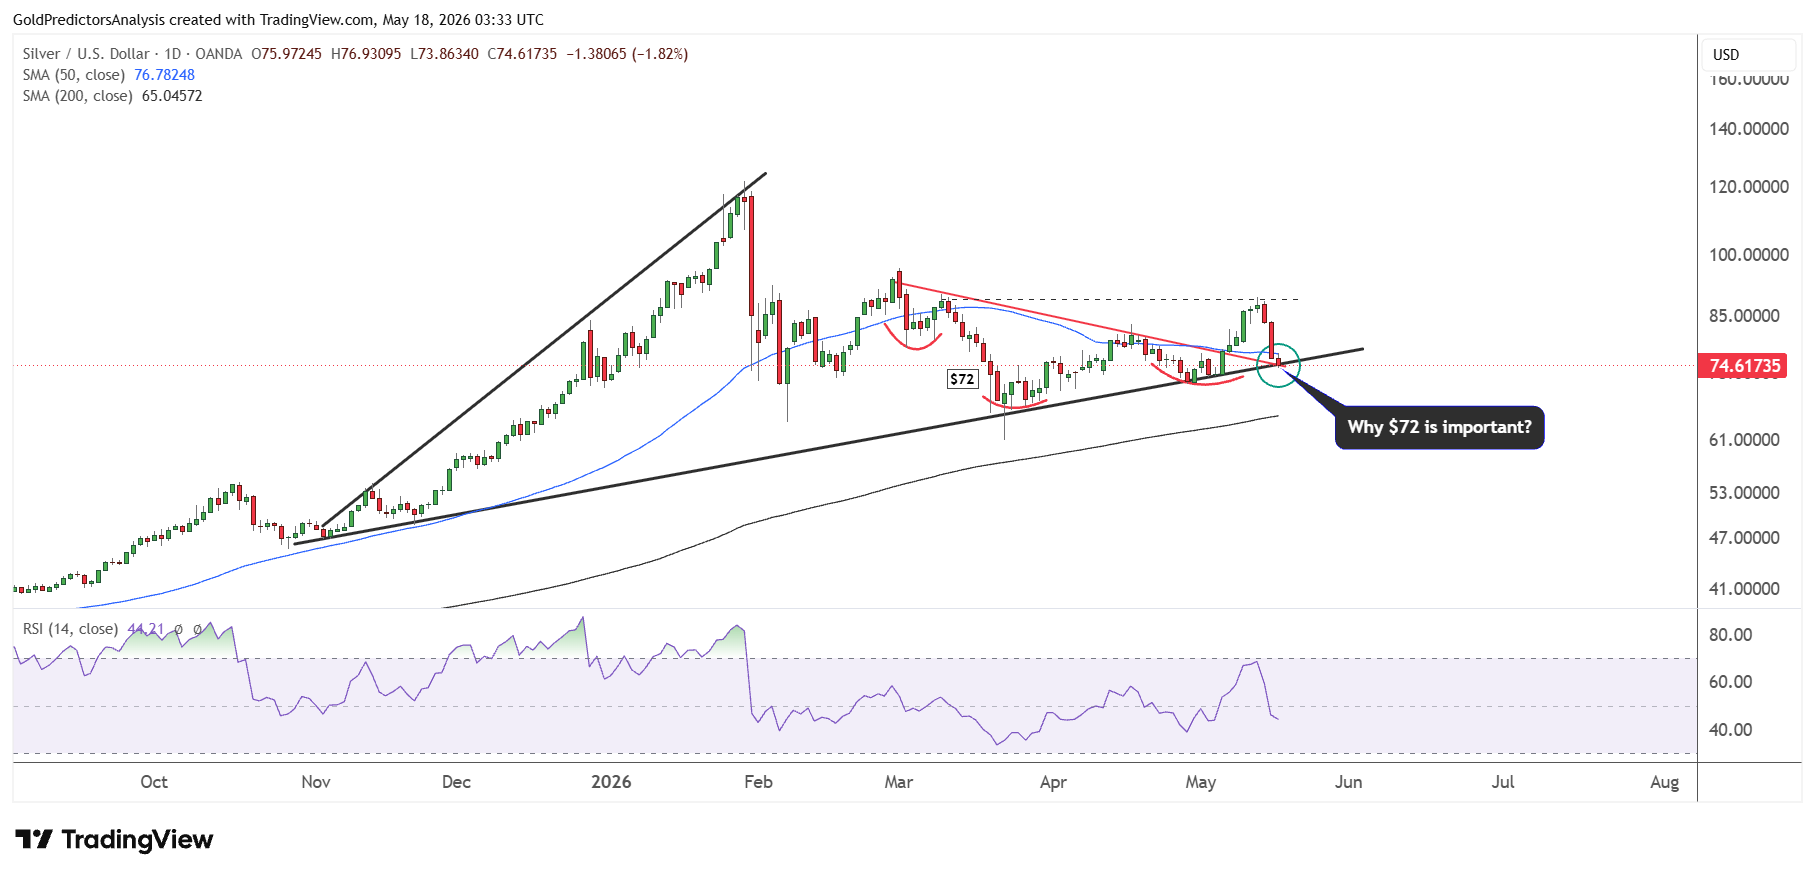The height and width of the screenshot is (877, 1815).
Task: Click the Mar label on time axis
Action: [x=899, y=782]
